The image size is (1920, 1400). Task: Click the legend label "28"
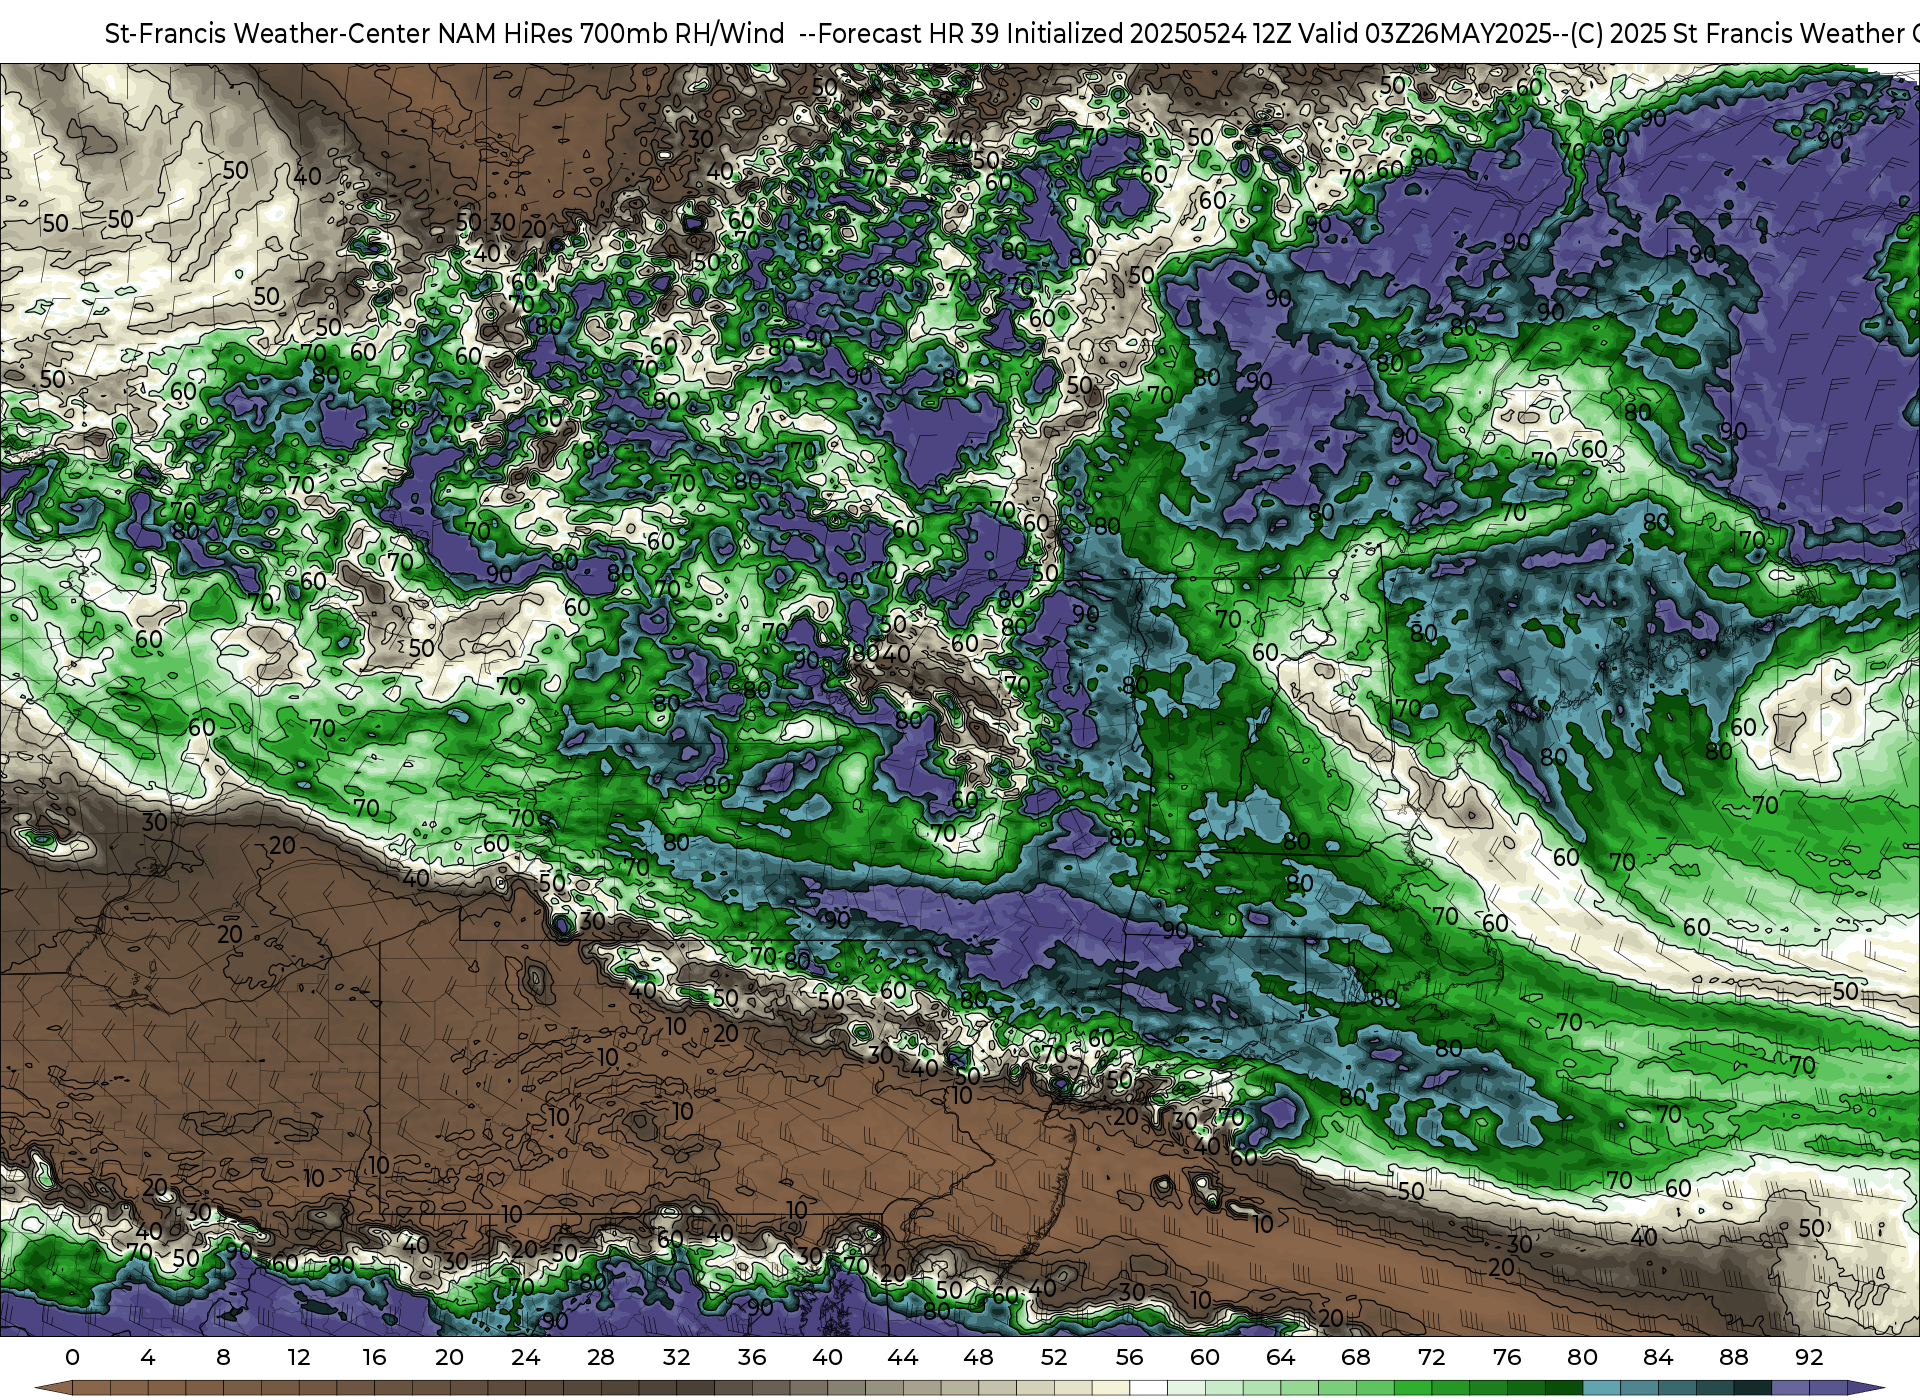(601, 1357)
